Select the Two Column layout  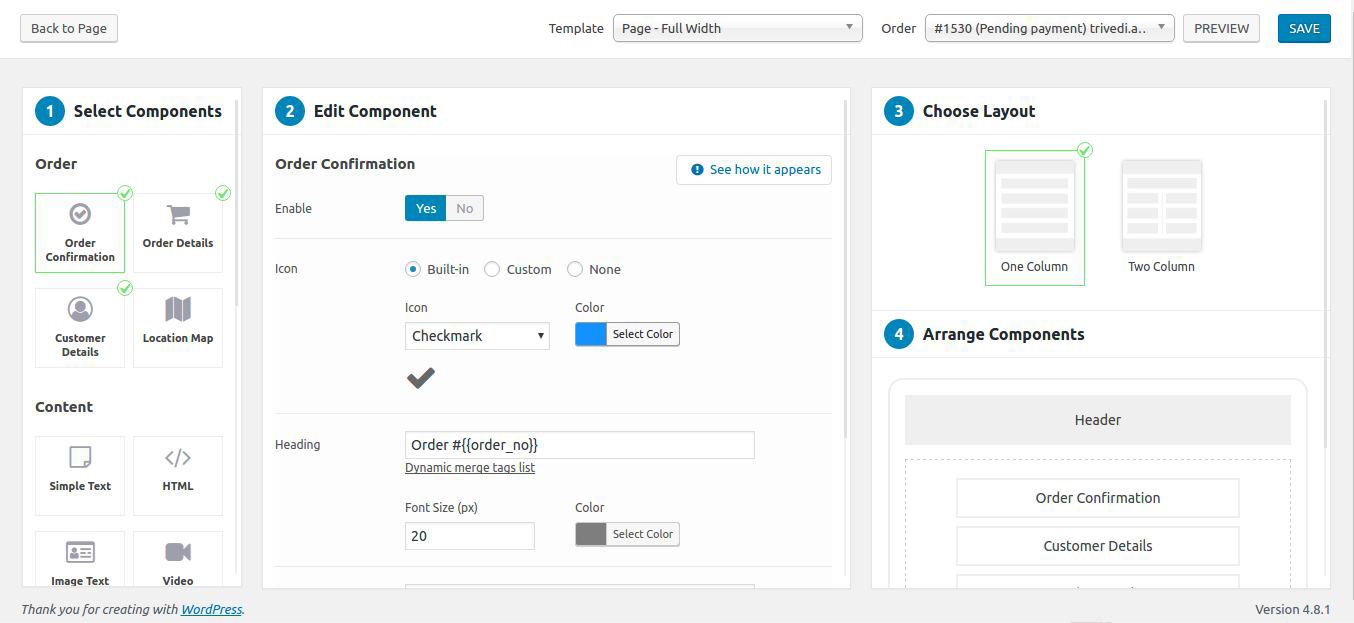(1161, 205)
